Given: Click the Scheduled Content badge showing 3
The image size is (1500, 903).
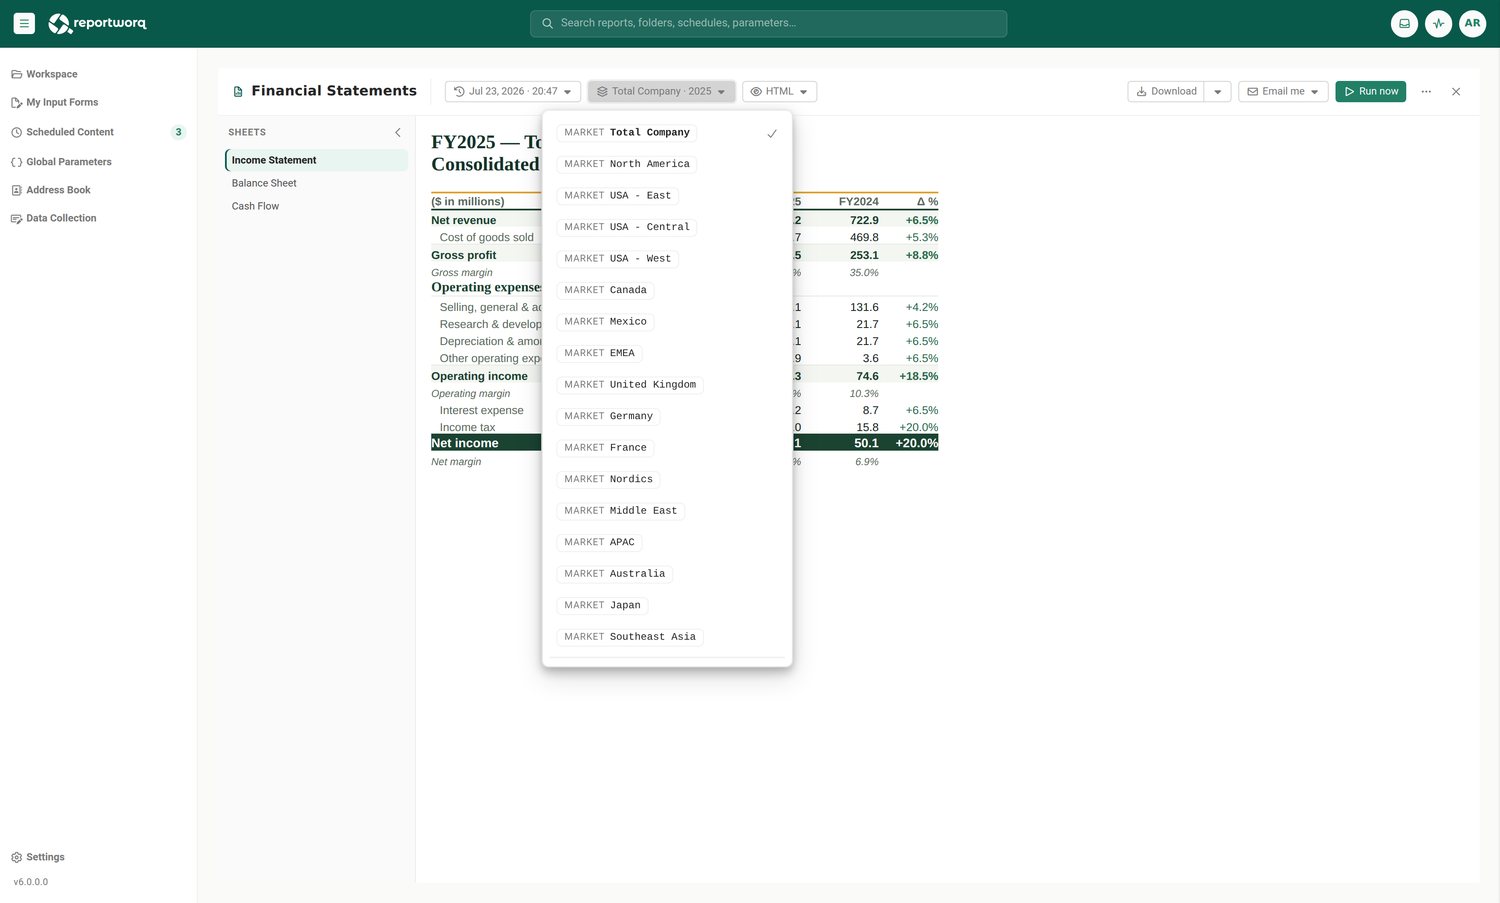Looking at the screenshot, I should point(178,132).
